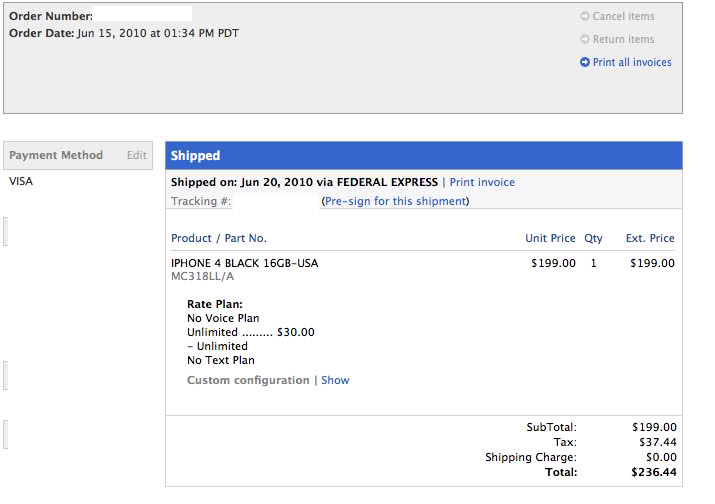This screenshot has width=715, height=504.
Task: Open the Print invoice link
Action: click(x=482, y=182)
